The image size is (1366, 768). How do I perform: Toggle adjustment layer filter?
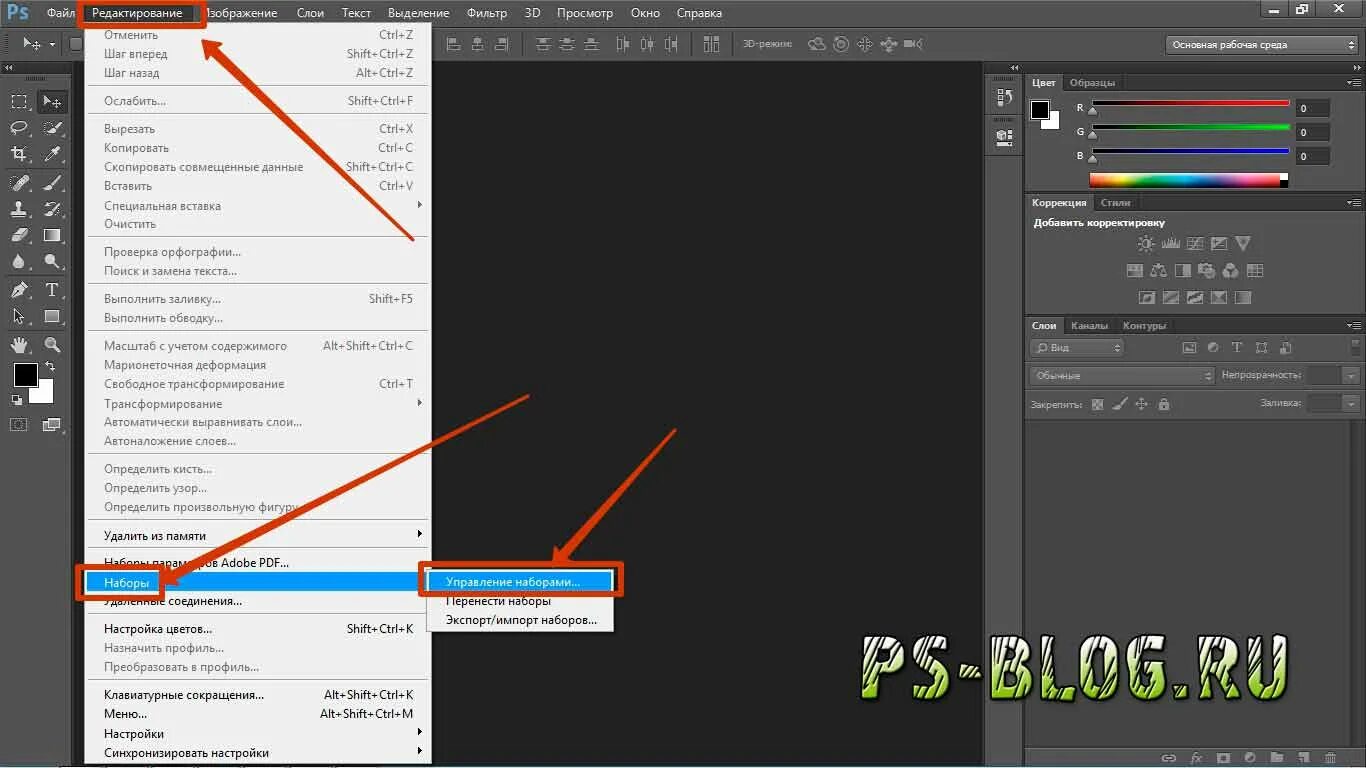[1213, 348]
